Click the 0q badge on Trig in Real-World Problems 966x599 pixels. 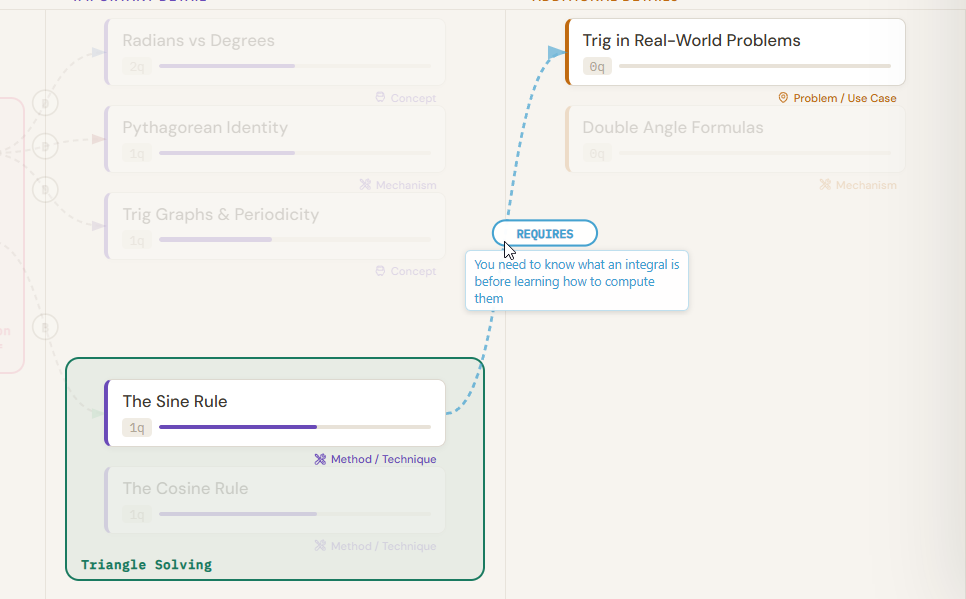(x=597, y=67)
